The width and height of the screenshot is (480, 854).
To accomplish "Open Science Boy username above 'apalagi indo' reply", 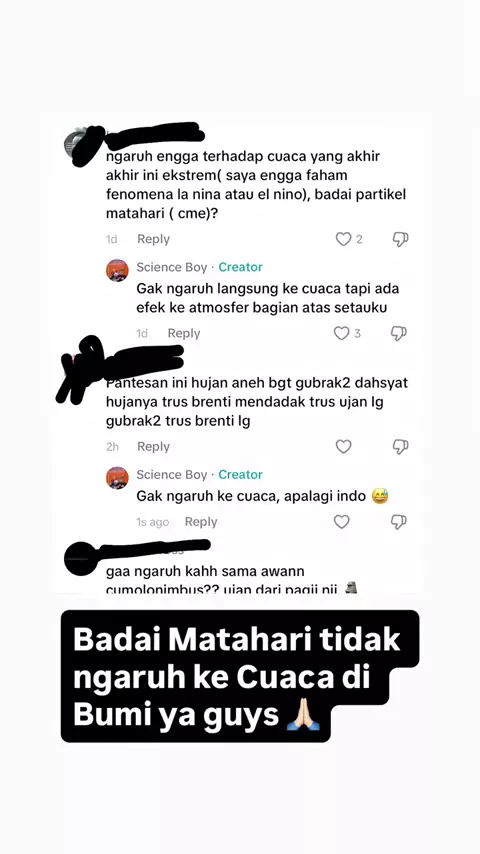I will 172,474.
